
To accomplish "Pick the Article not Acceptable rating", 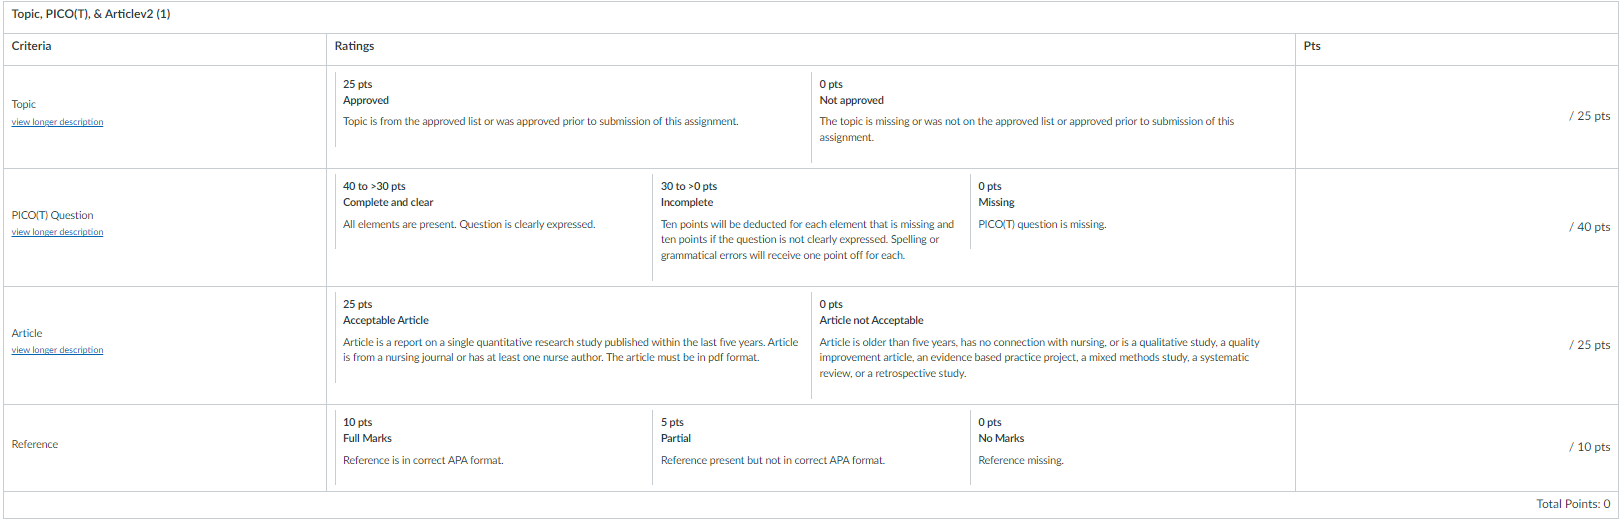I will (1049, 345).
